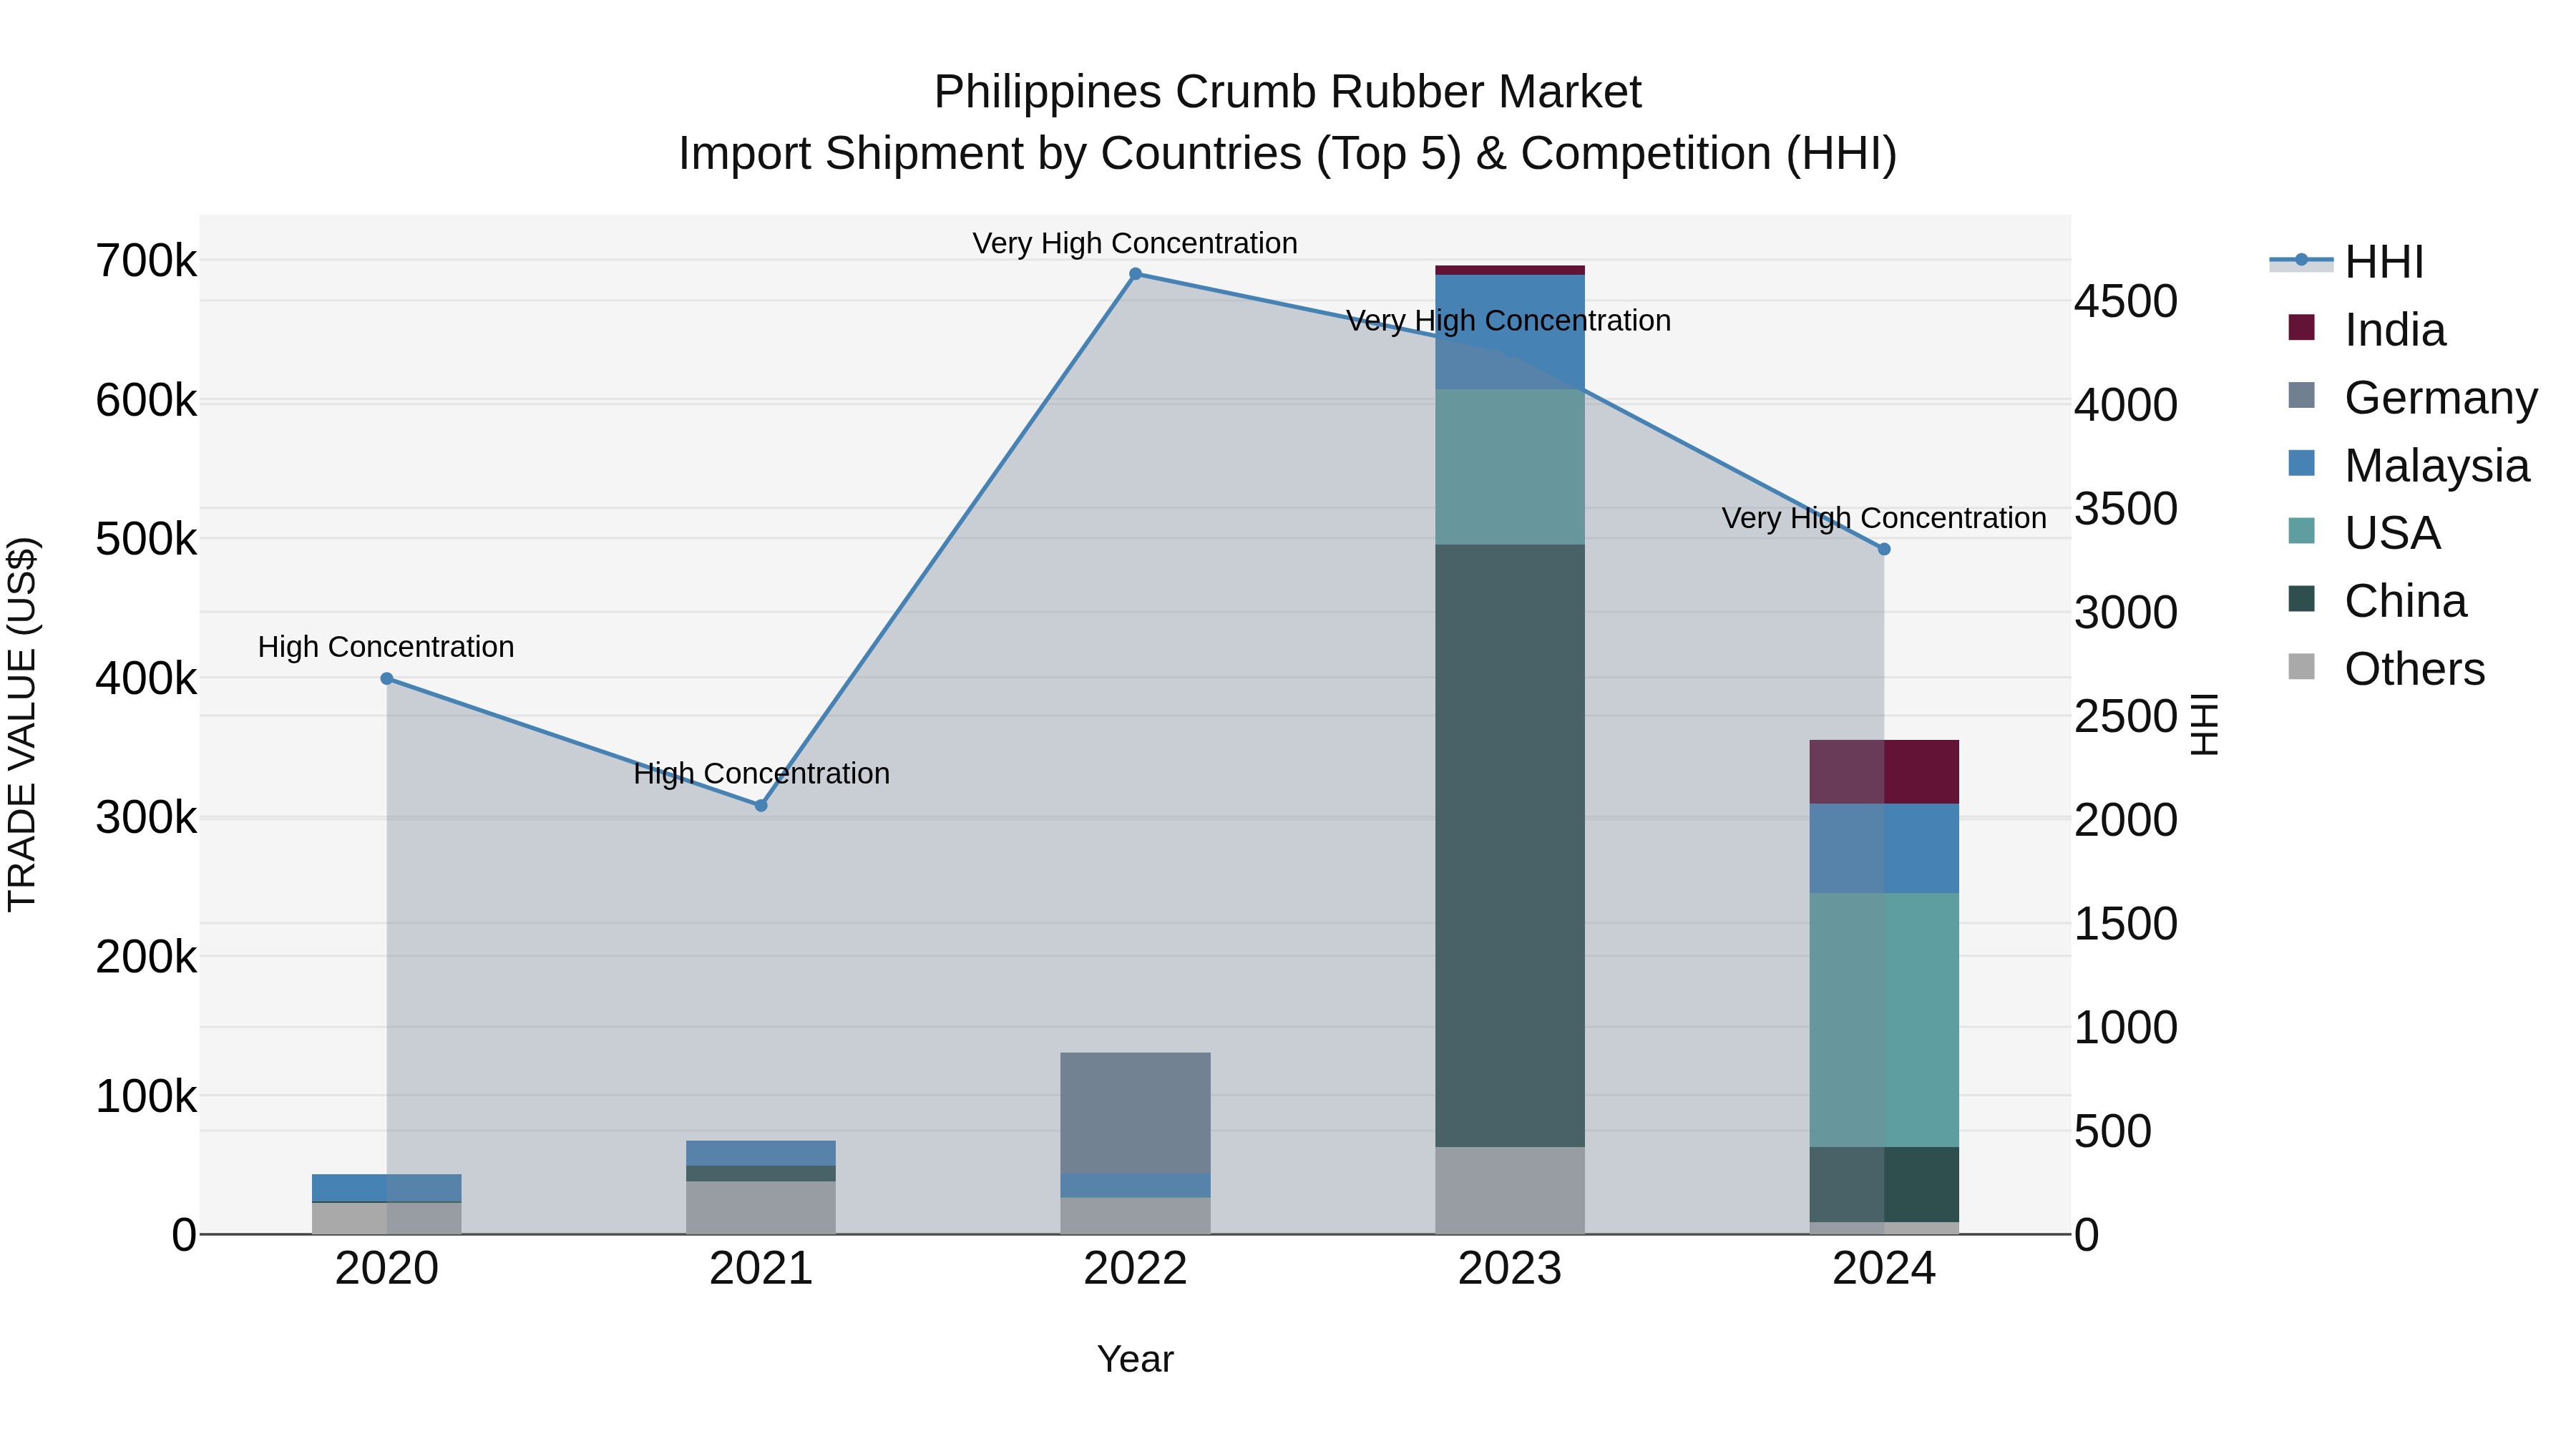2576x1449 pixels.
Task: Click 700k tick on left axis
Action: point(146,261)
